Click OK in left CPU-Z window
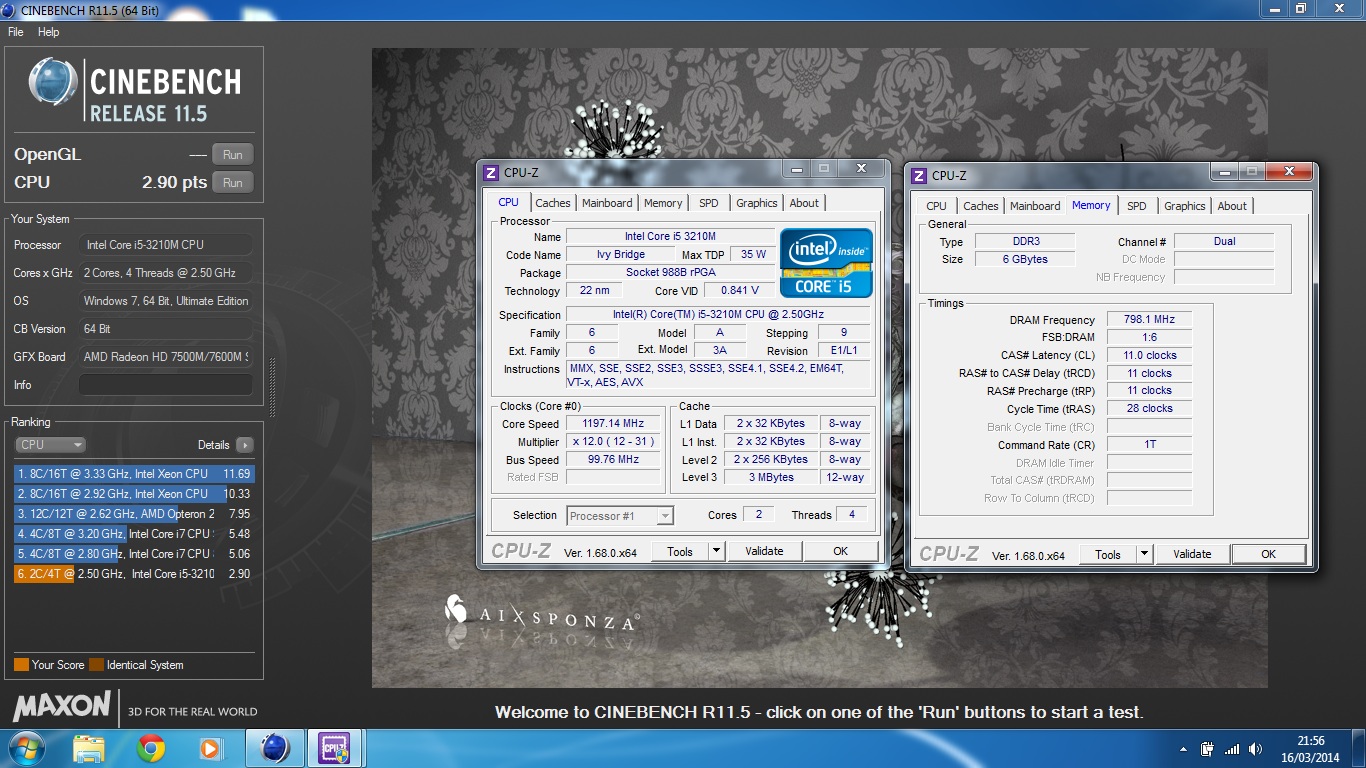This screenshot has width=1366, height=768. pyautogui.click(x=841, y=551)
